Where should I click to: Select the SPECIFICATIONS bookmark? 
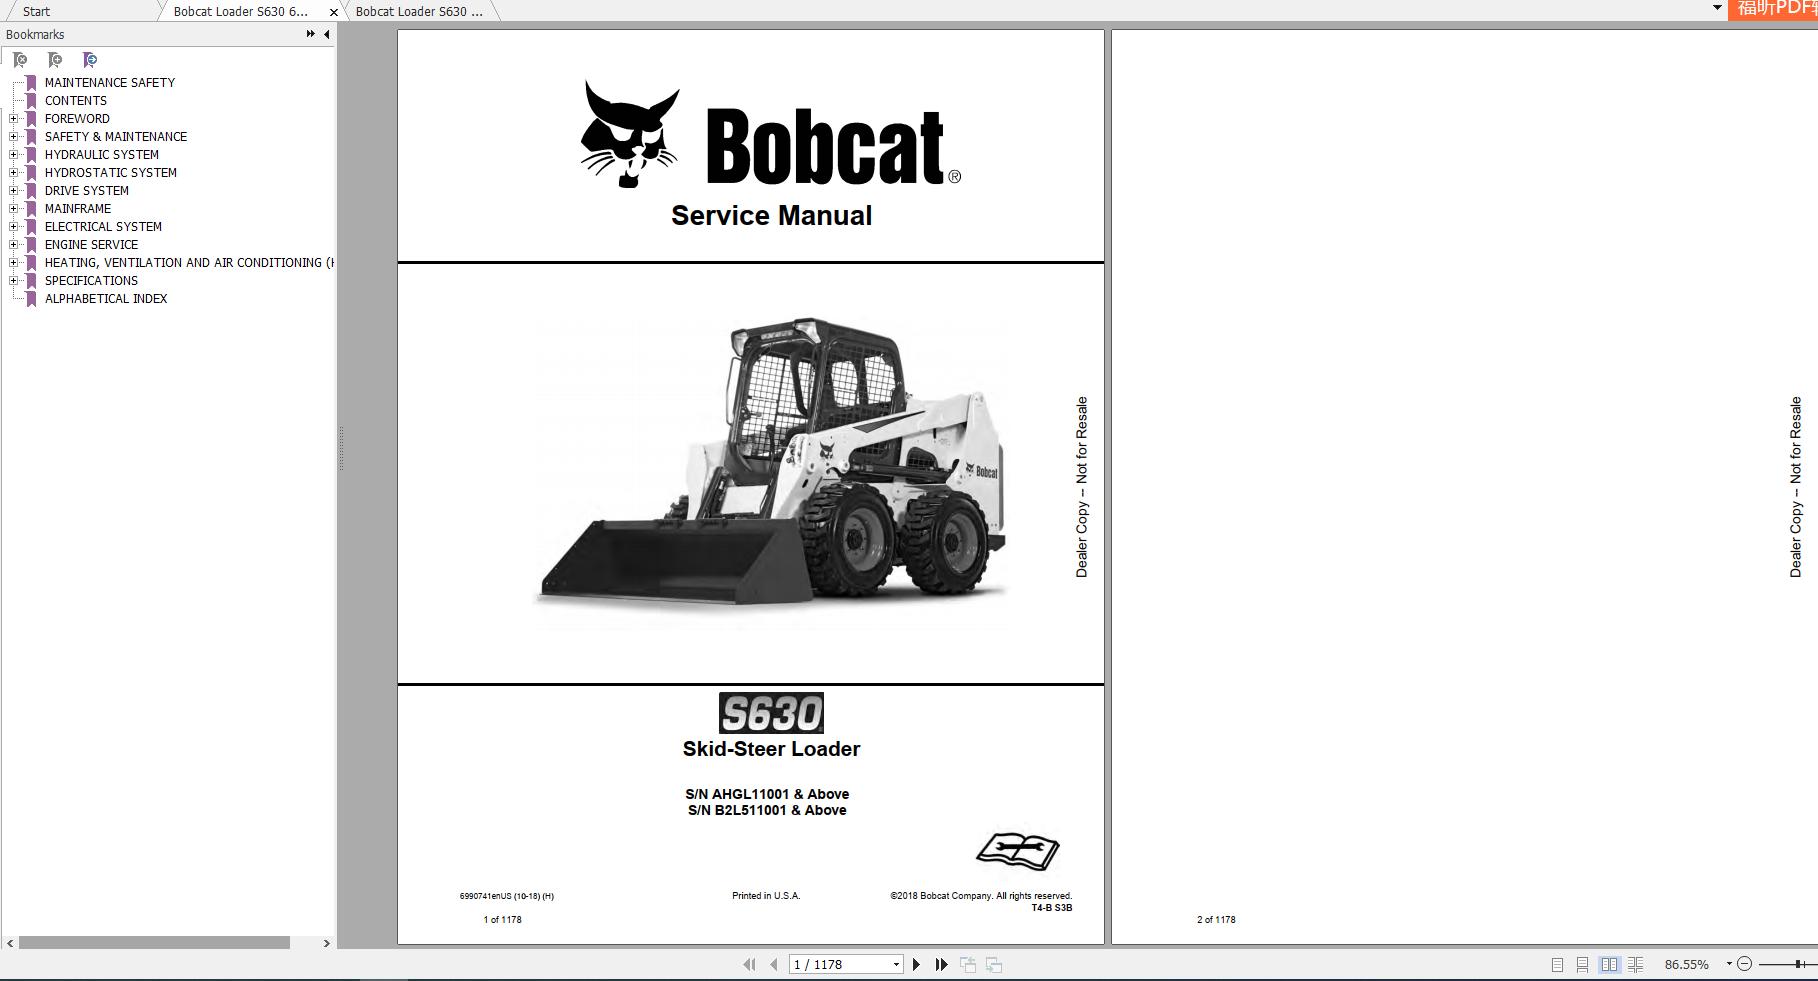tap(91, 280)
